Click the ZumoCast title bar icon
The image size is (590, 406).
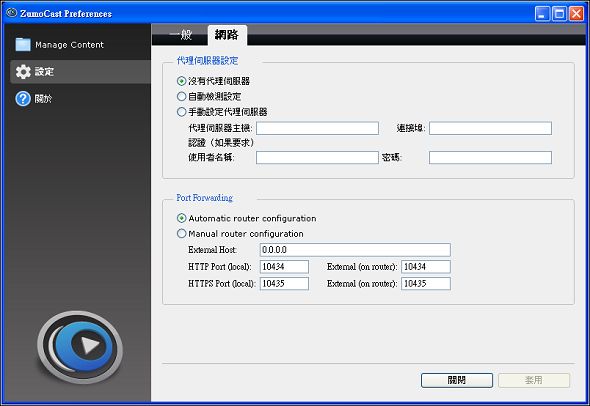click(x=12, y=13)
